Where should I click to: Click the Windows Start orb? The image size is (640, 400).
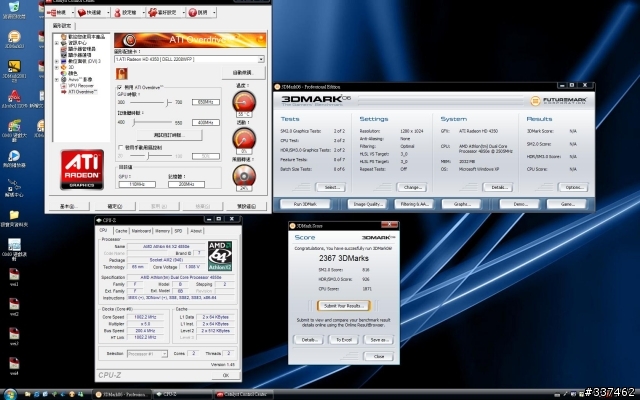coord(10,394)
